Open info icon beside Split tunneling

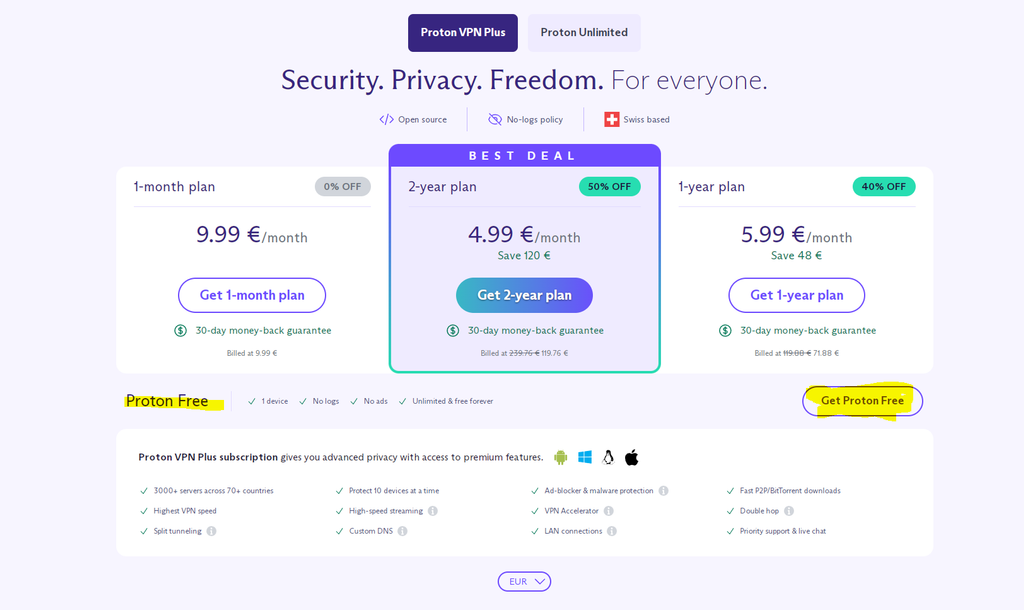pos(211,531)
